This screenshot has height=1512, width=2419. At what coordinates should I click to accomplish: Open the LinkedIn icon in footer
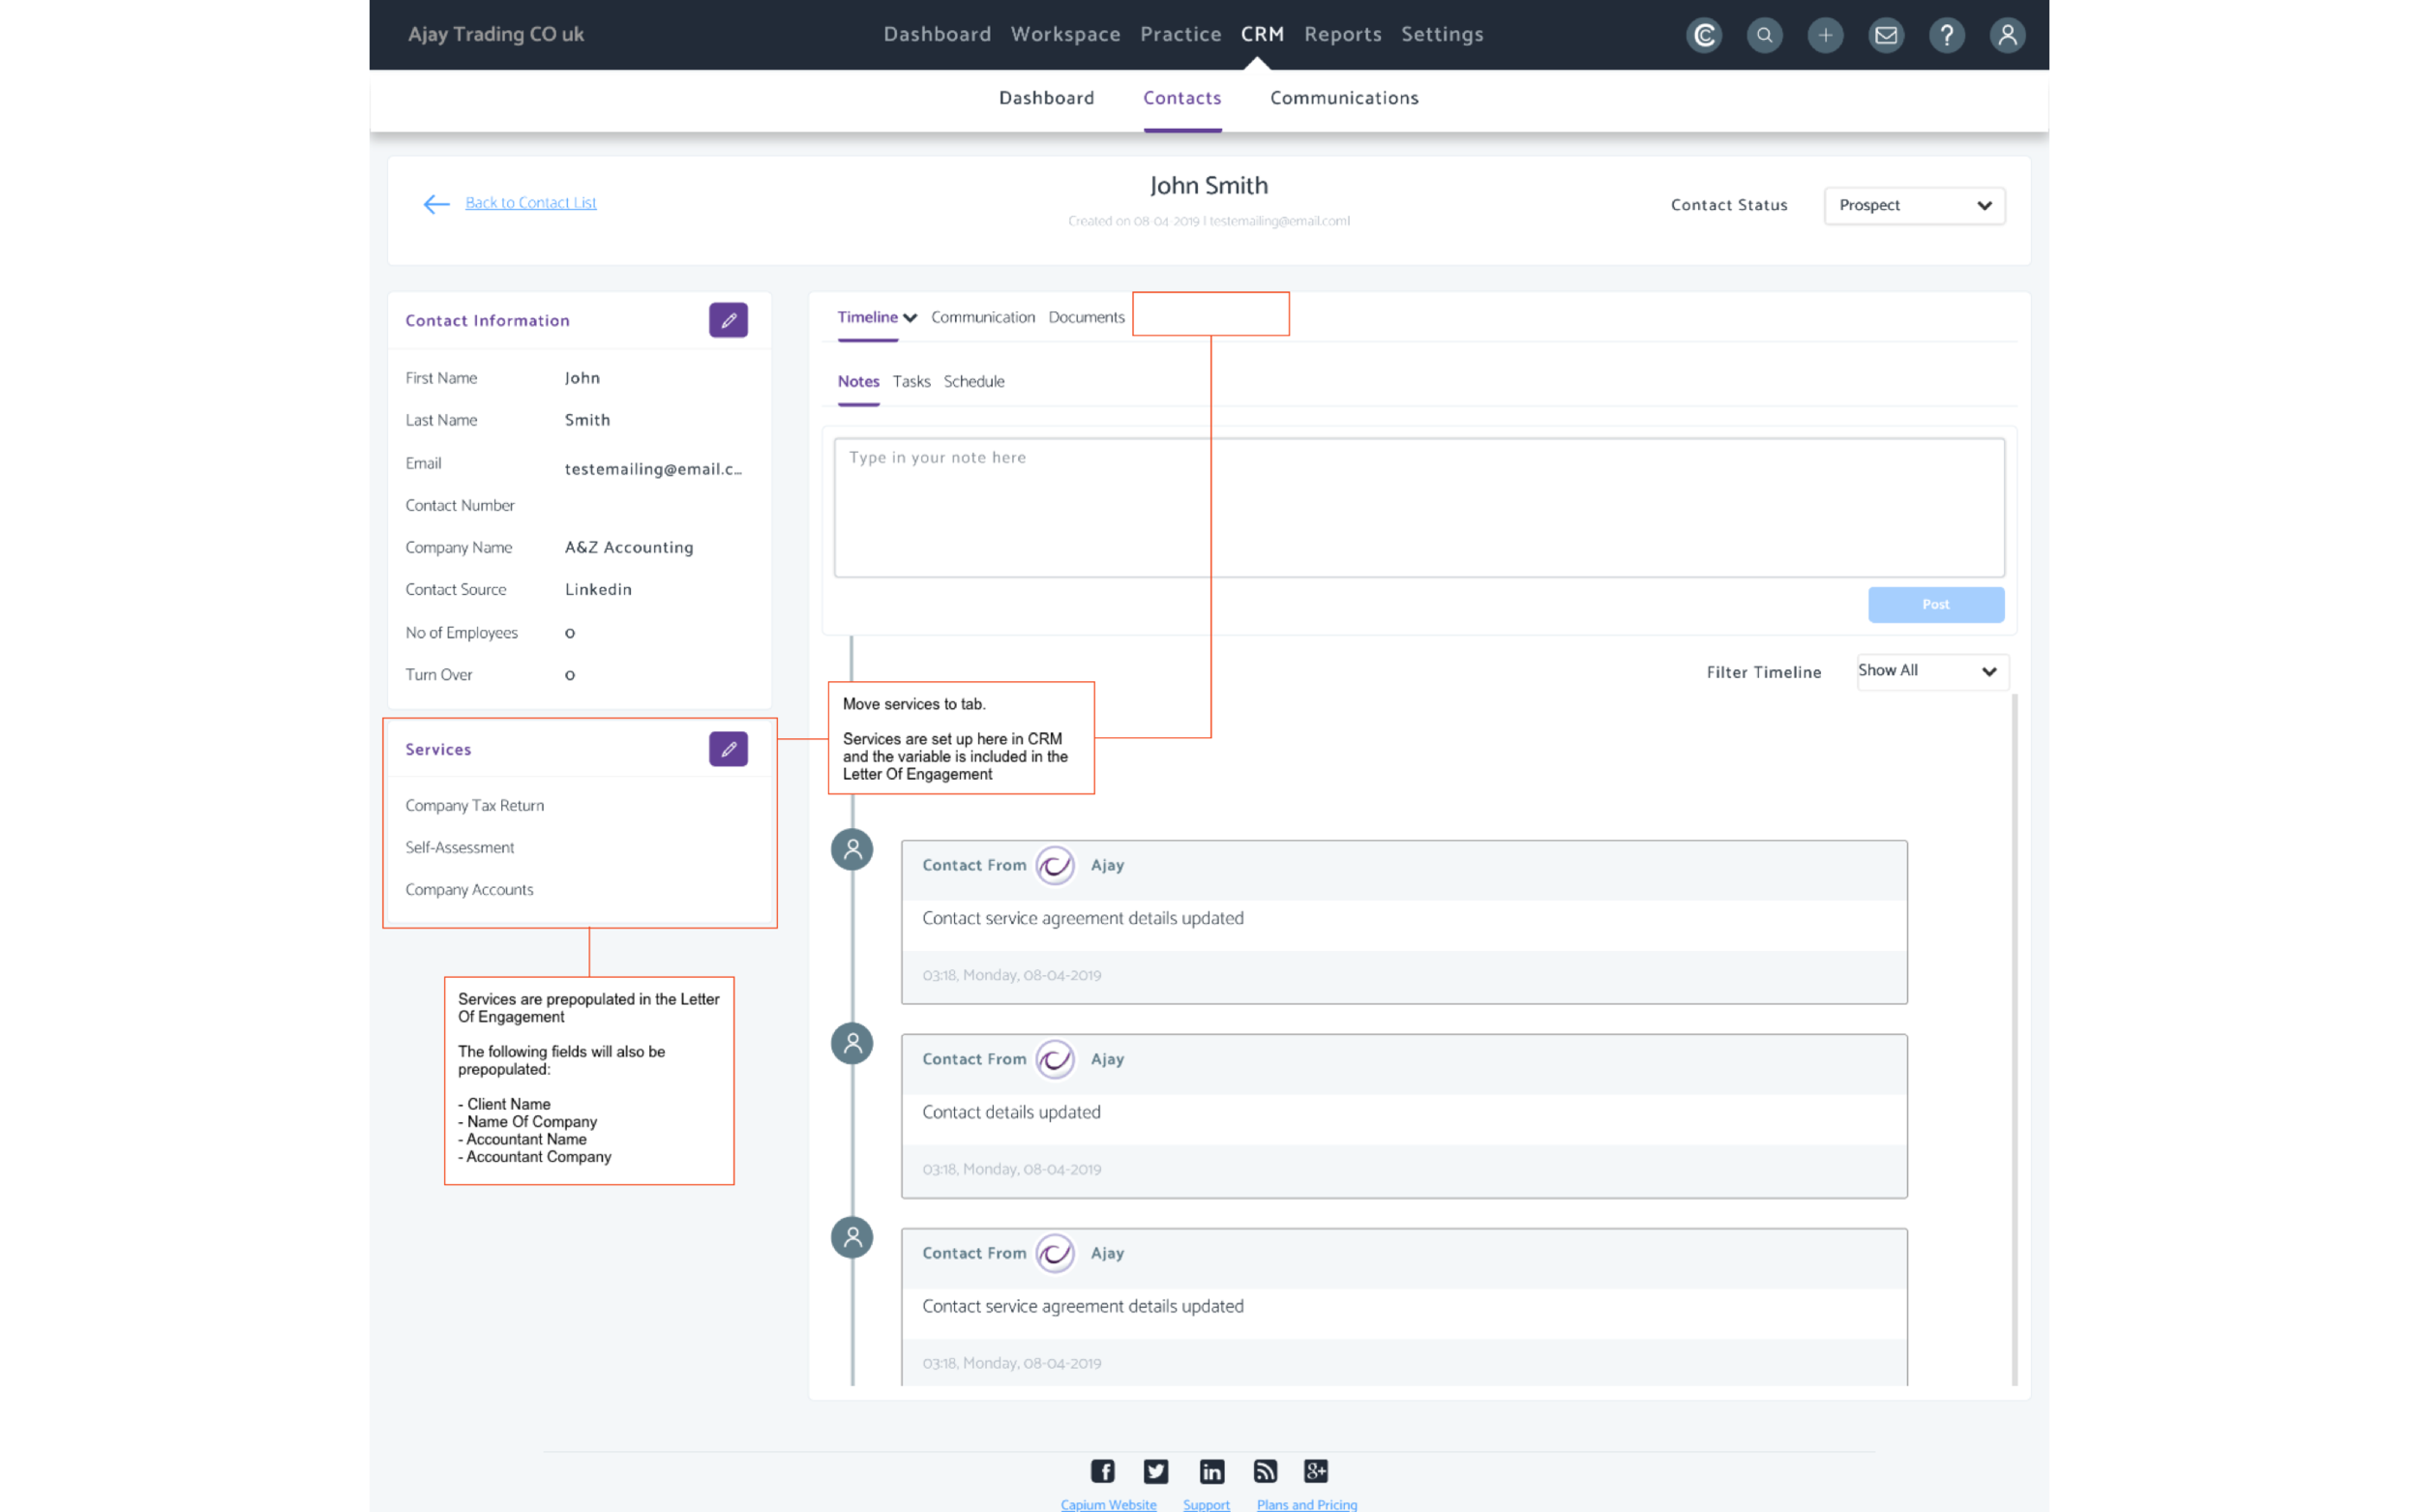coord(1211,1471)
